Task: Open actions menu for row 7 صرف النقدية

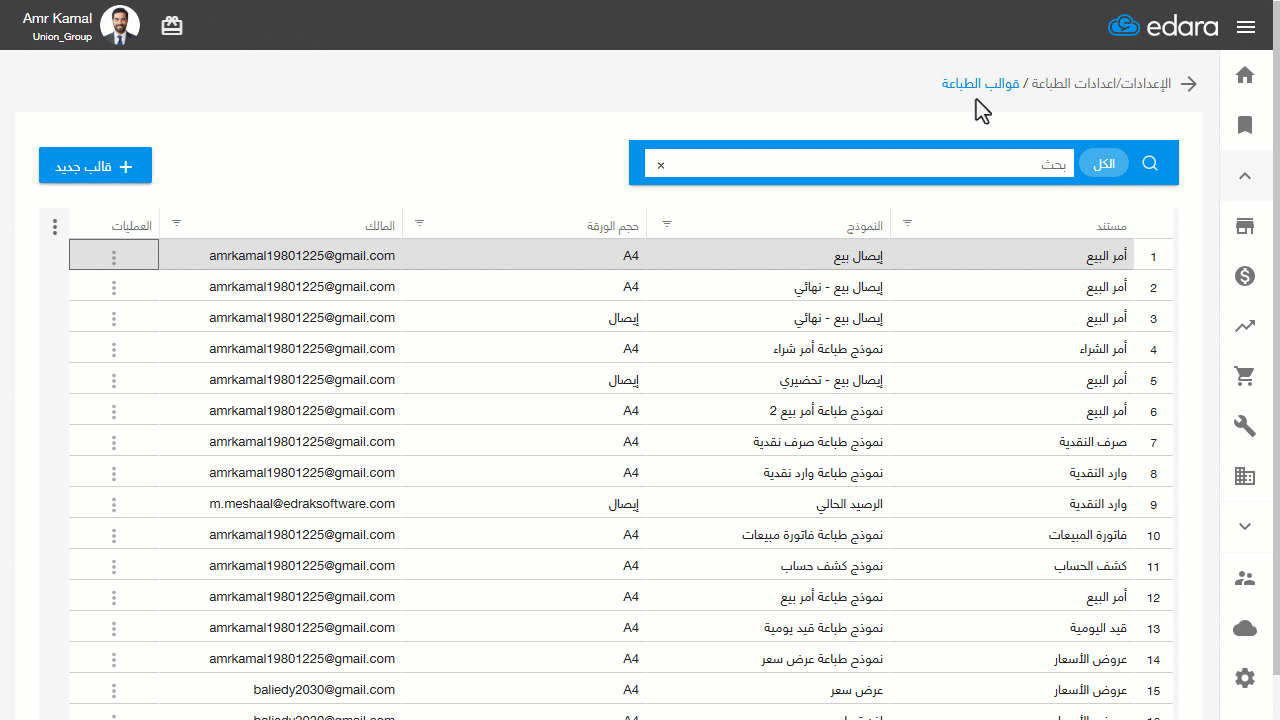Action: point(114,443)
